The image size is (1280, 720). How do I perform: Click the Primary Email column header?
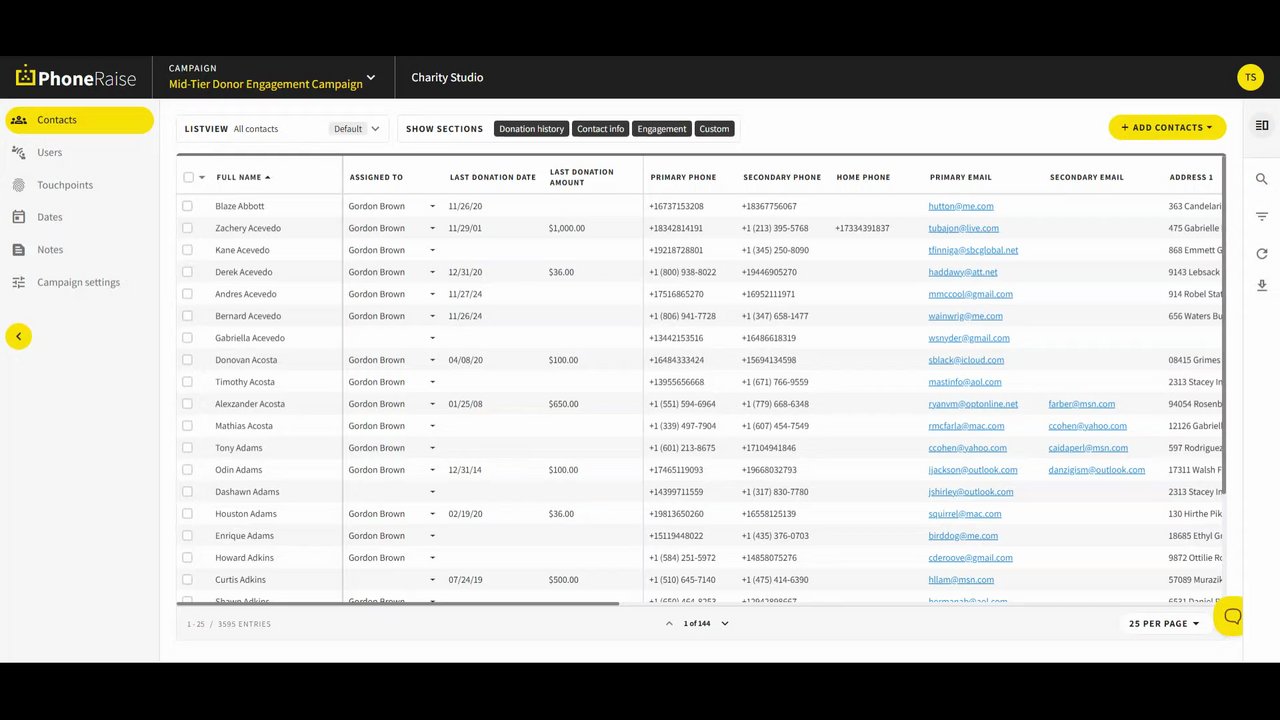pos(961,177)
